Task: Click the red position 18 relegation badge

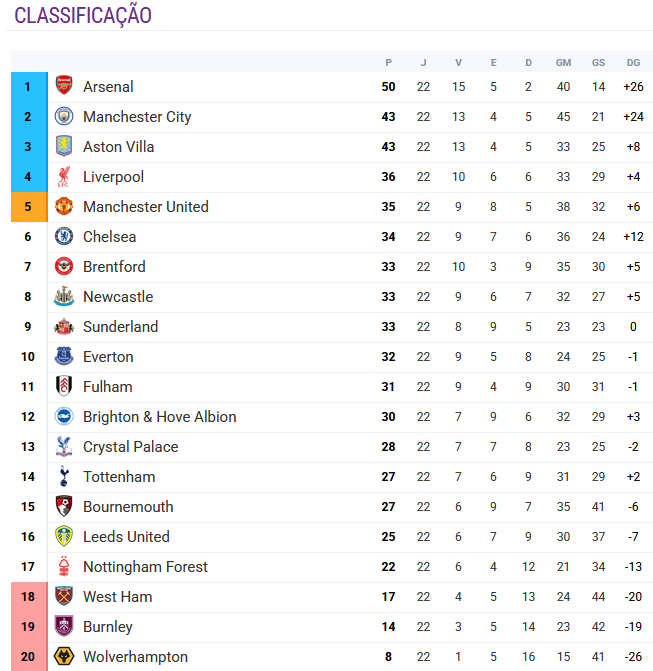Action: pyautogui.click(x=28, y=597)
